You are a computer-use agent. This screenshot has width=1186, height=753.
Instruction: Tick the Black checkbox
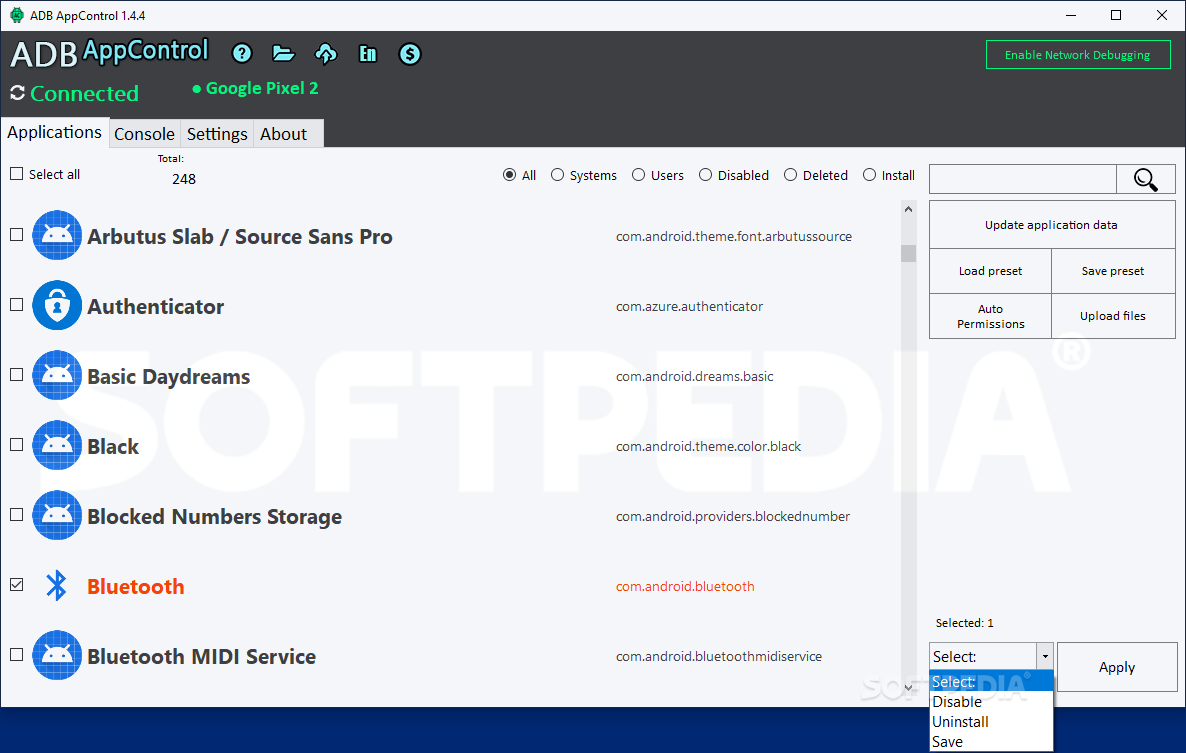tap(17, 445)
